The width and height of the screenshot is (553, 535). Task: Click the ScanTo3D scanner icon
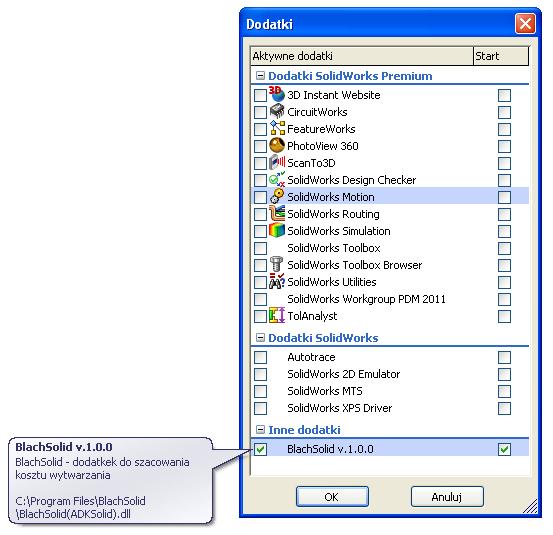pos(277,162)
